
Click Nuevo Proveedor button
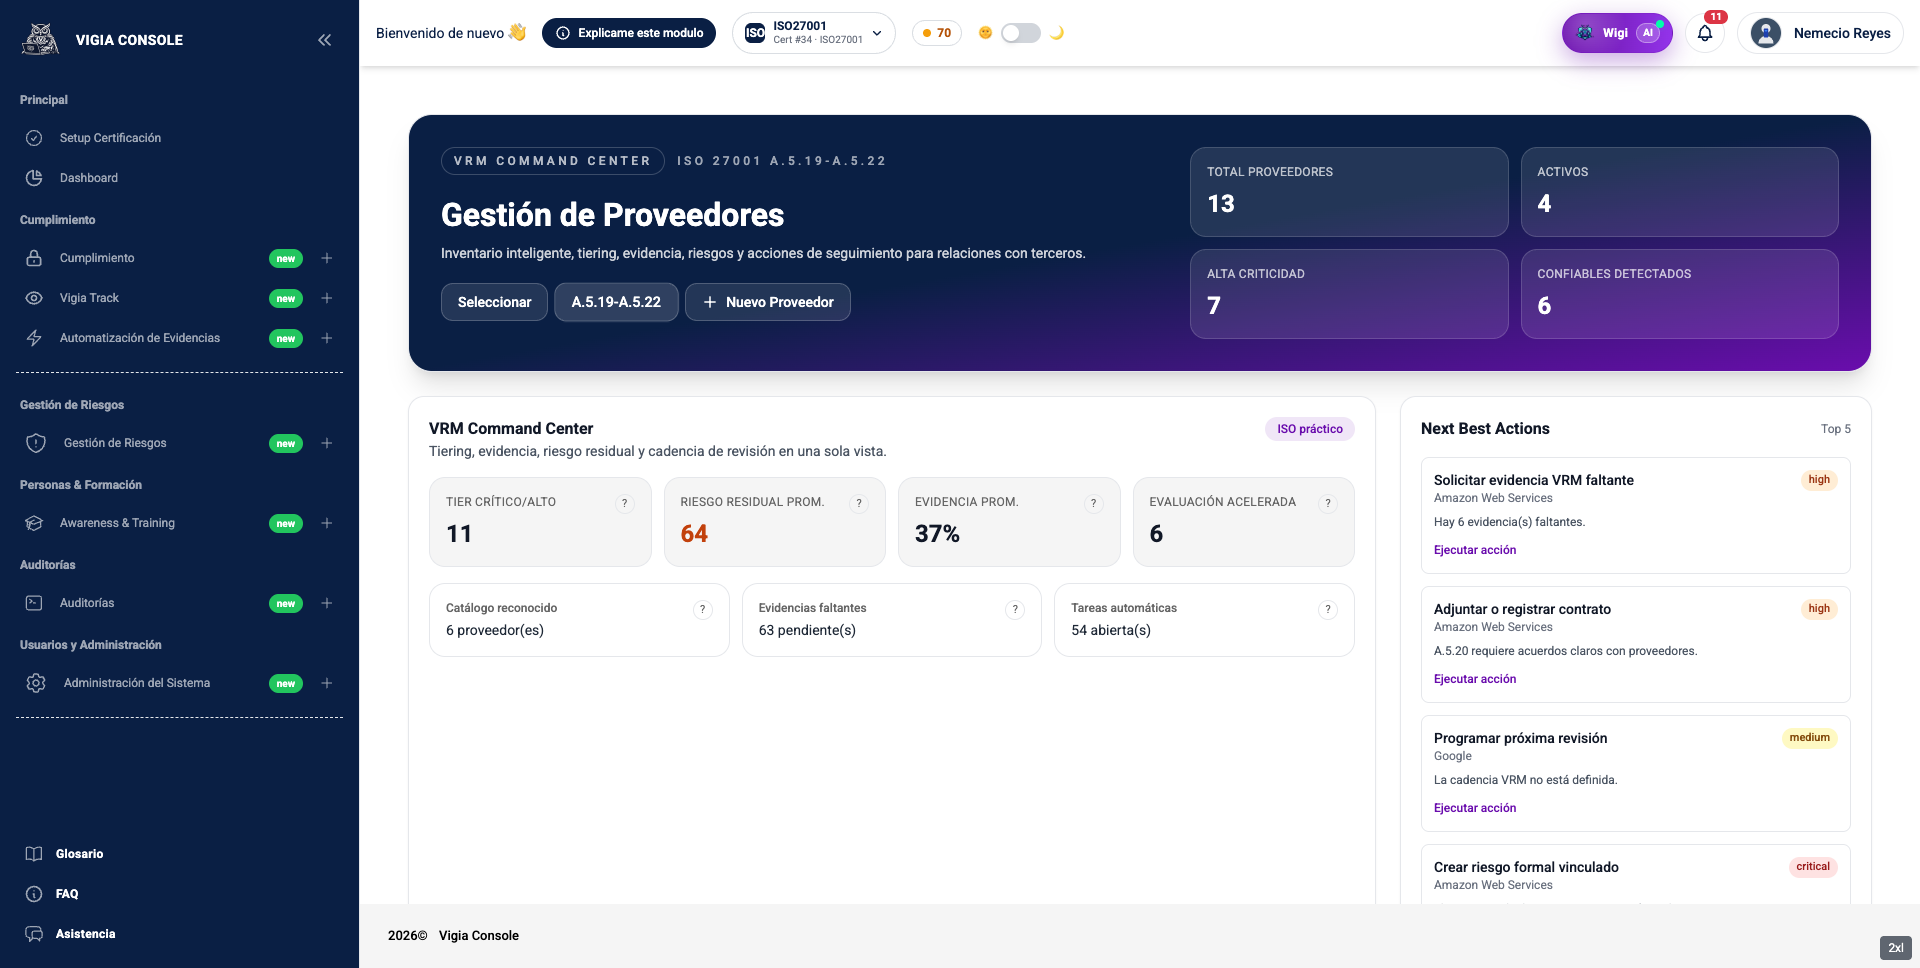[768, 302]
